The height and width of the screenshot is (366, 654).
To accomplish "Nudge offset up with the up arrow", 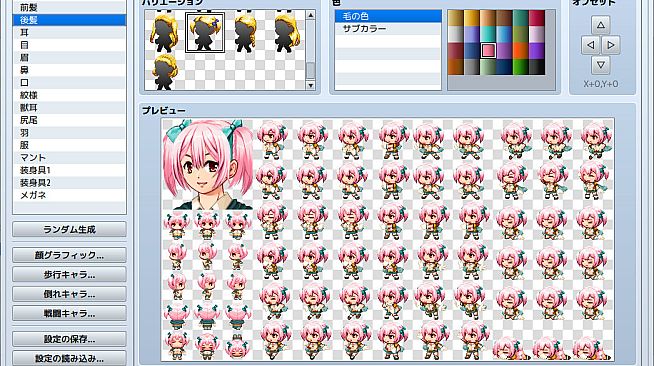I will (x=601, y=25).
